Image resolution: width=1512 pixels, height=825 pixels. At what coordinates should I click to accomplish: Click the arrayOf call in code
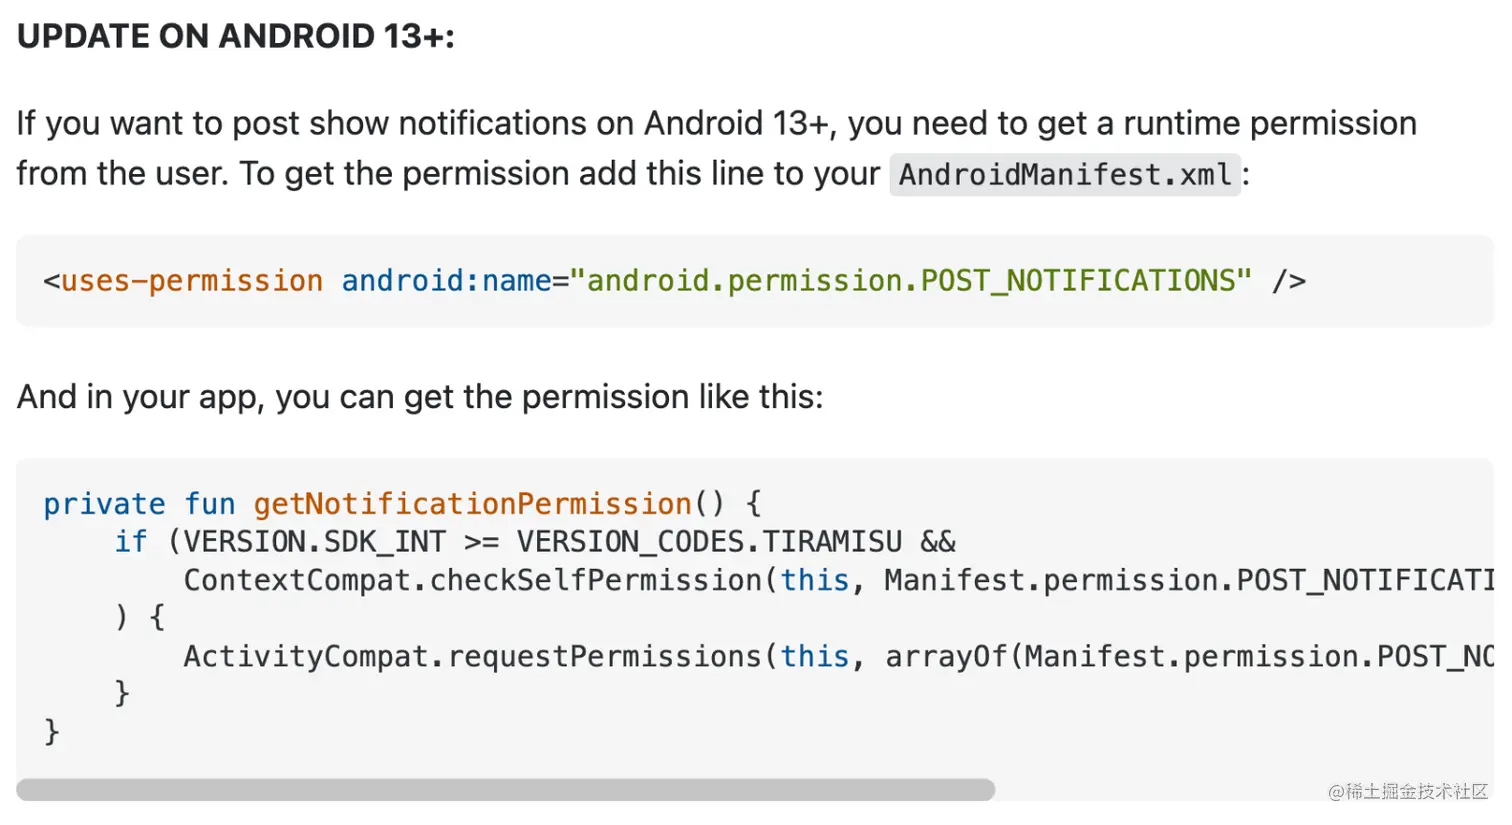click(x=946, y=657)
